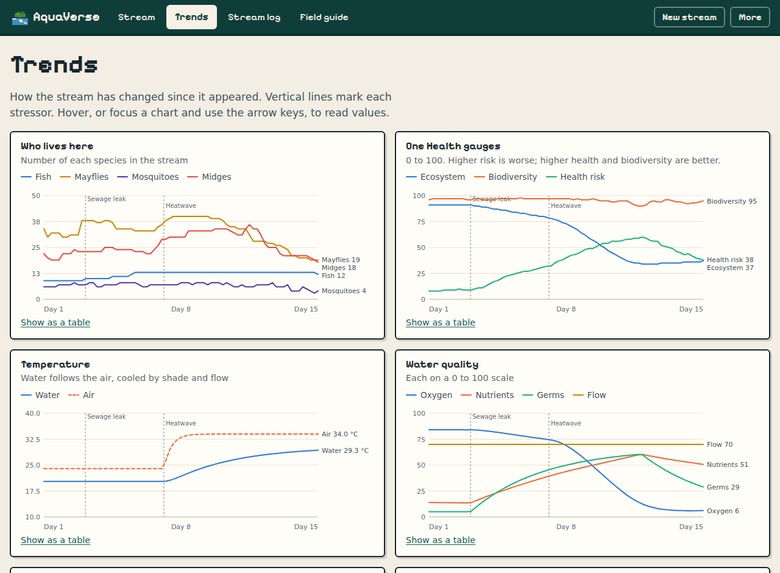Click 'Number of each species in the stream'
The height and width of the screenshot is (573, 780).
pos(104,160)
